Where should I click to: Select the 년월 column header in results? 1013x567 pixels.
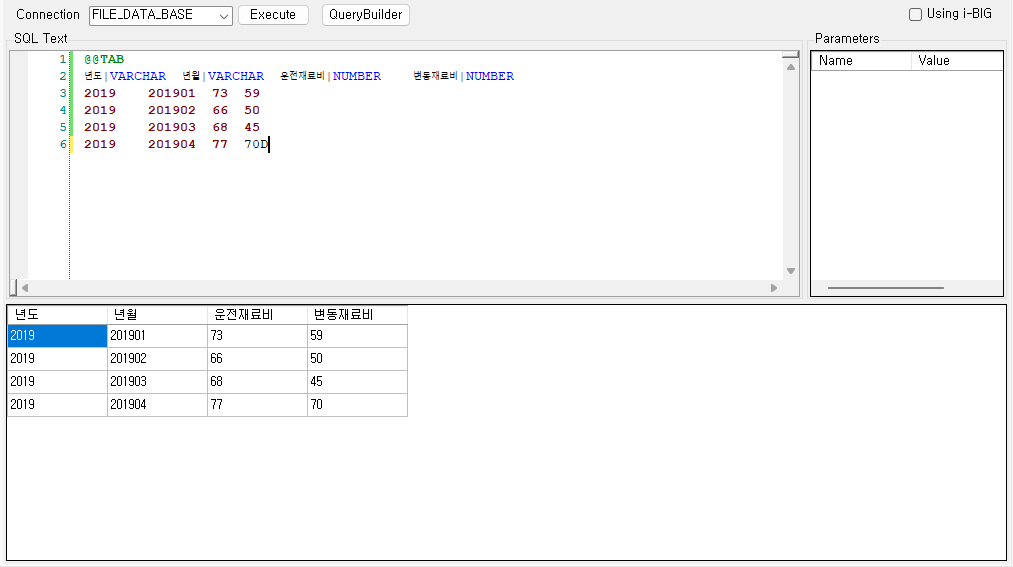157,315
